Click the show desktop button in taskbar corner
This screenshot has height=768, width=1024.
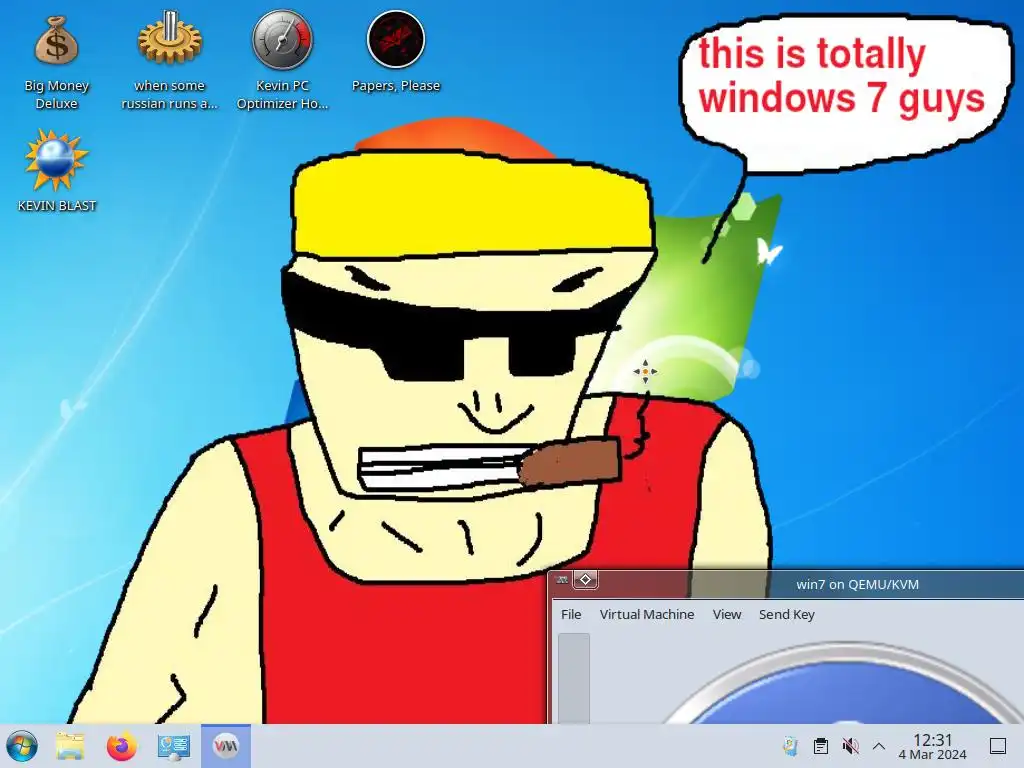point(998,746)
